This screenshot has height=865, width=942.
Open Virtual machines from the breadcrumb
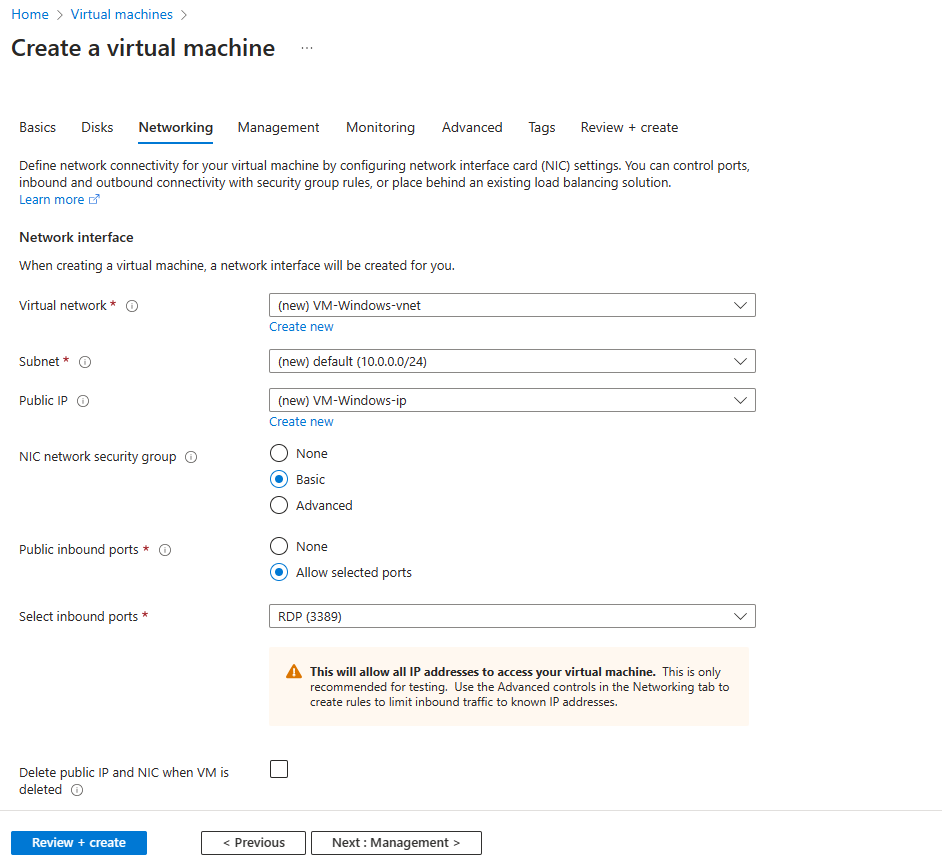coord(121,14)
